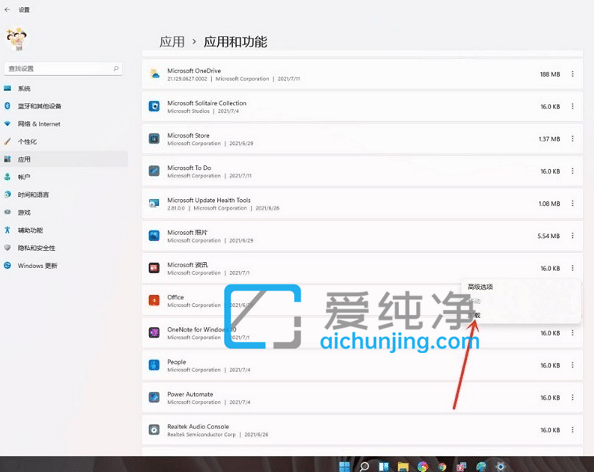The width and height of the screenshot is (594, 472).
Task: Click the Microsoft OneDrive cloud icon
Action: [x=154, y=74]
